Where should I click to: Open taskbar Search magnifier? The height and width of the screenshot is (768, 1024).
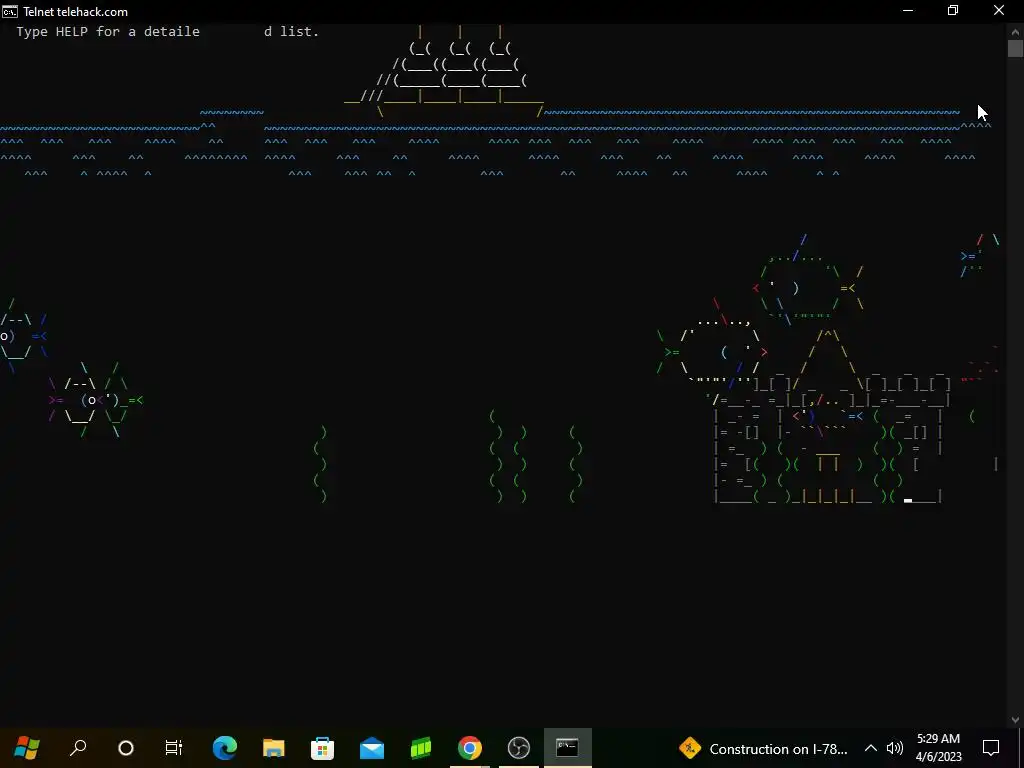[x=78, y=747]
